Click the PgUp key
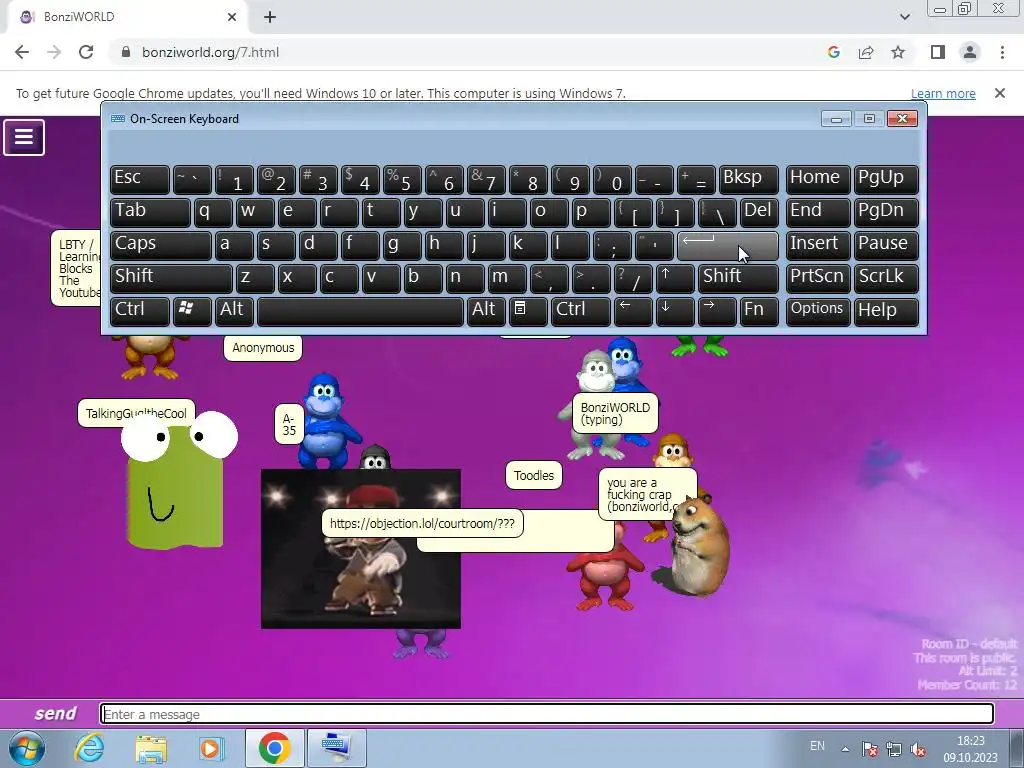The image size is (1024, 768). pyautogui.click(x=886, y=178)
